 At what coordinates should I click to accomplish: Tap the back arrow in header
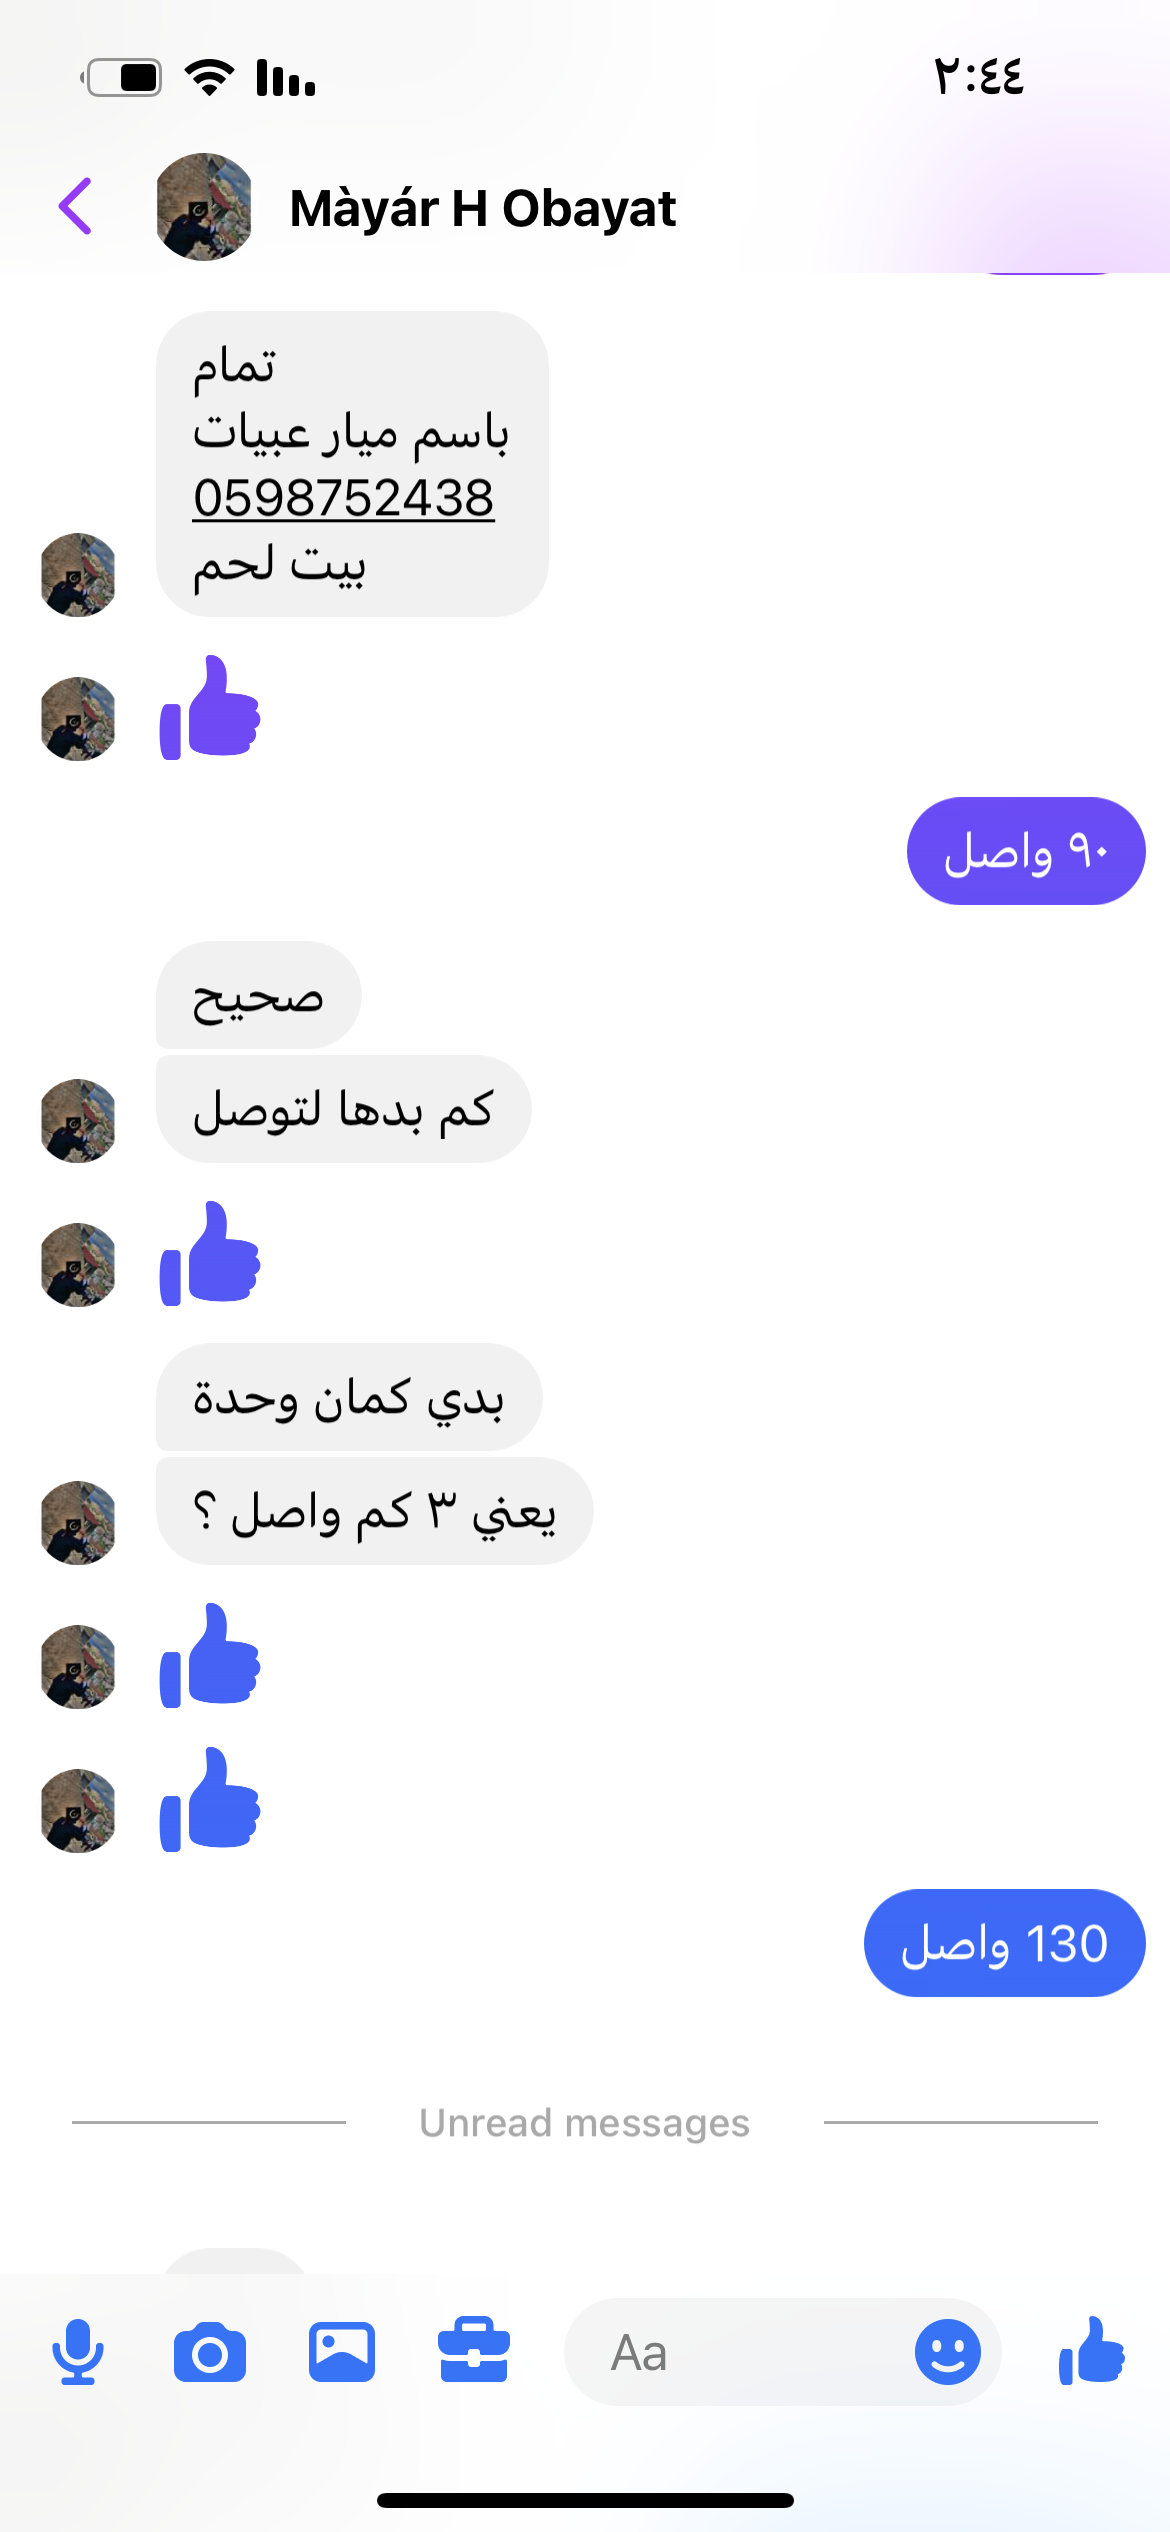76,206
